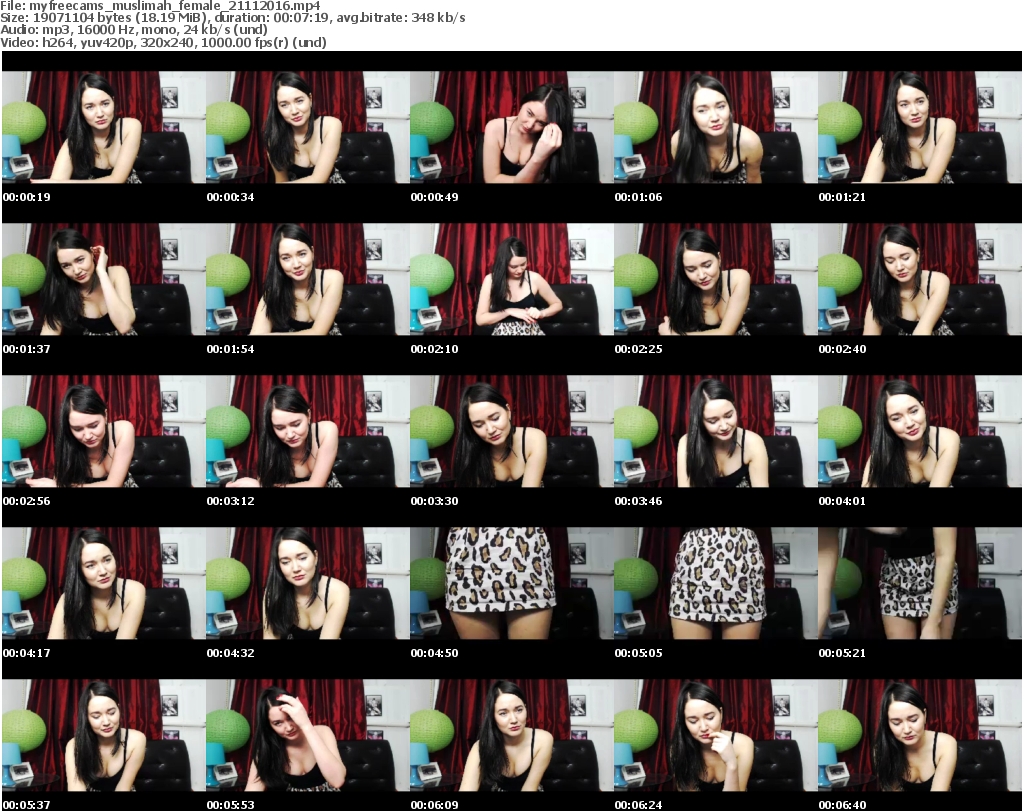Select the thumbnail frame stamped 00:05:21
The width and height of the screenshot is (1024, 811).
[920, 584]
